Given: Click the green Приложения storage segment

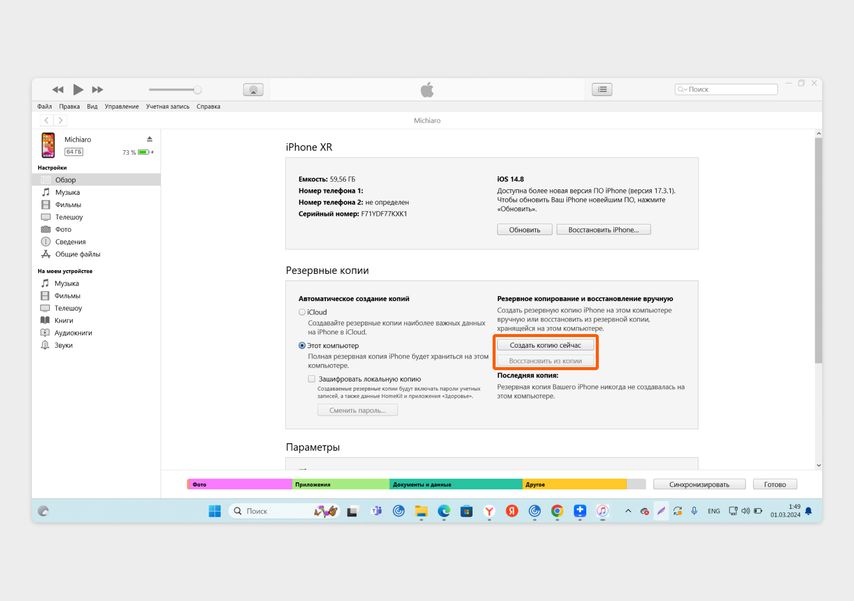Looking at the screenshot, I should [x=341, y=484].
